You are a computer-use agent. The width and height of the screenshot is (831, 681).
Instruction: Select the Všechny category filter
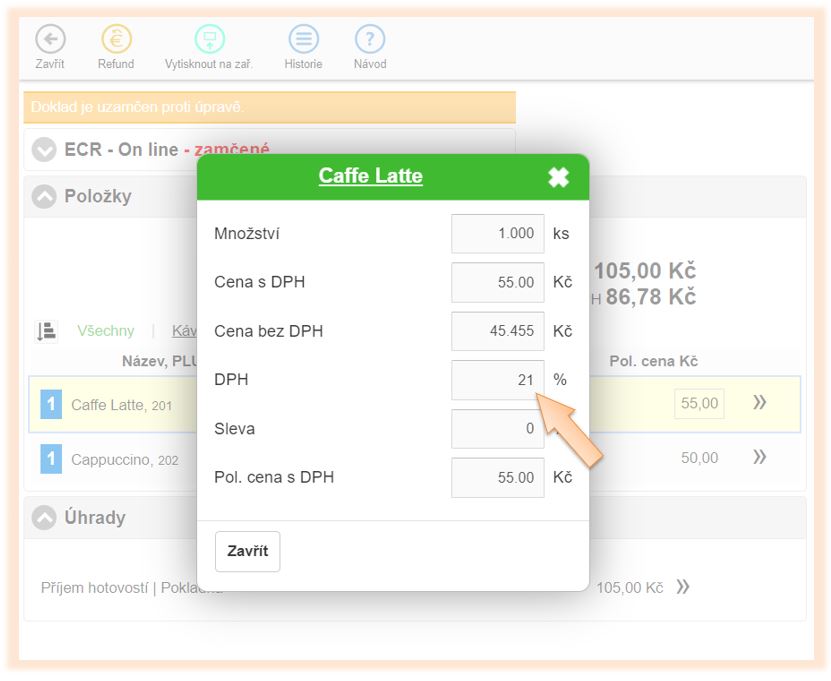click(x=105, y=331)
